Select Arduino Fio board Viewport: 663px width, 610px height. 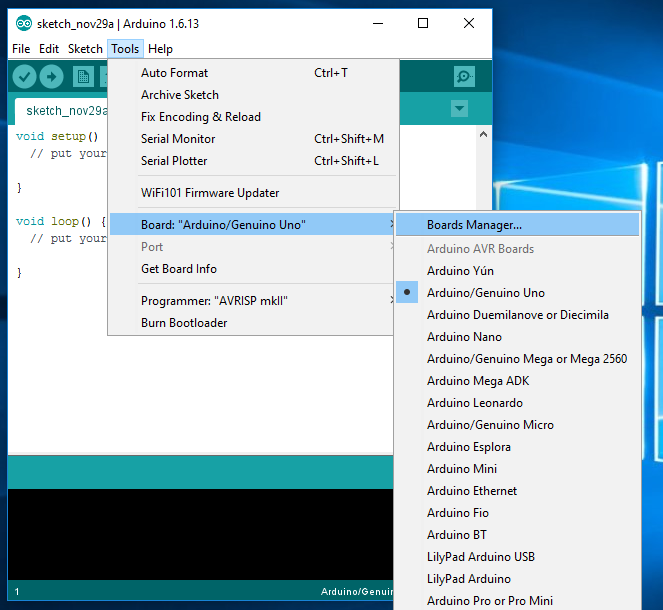[517, 512]
